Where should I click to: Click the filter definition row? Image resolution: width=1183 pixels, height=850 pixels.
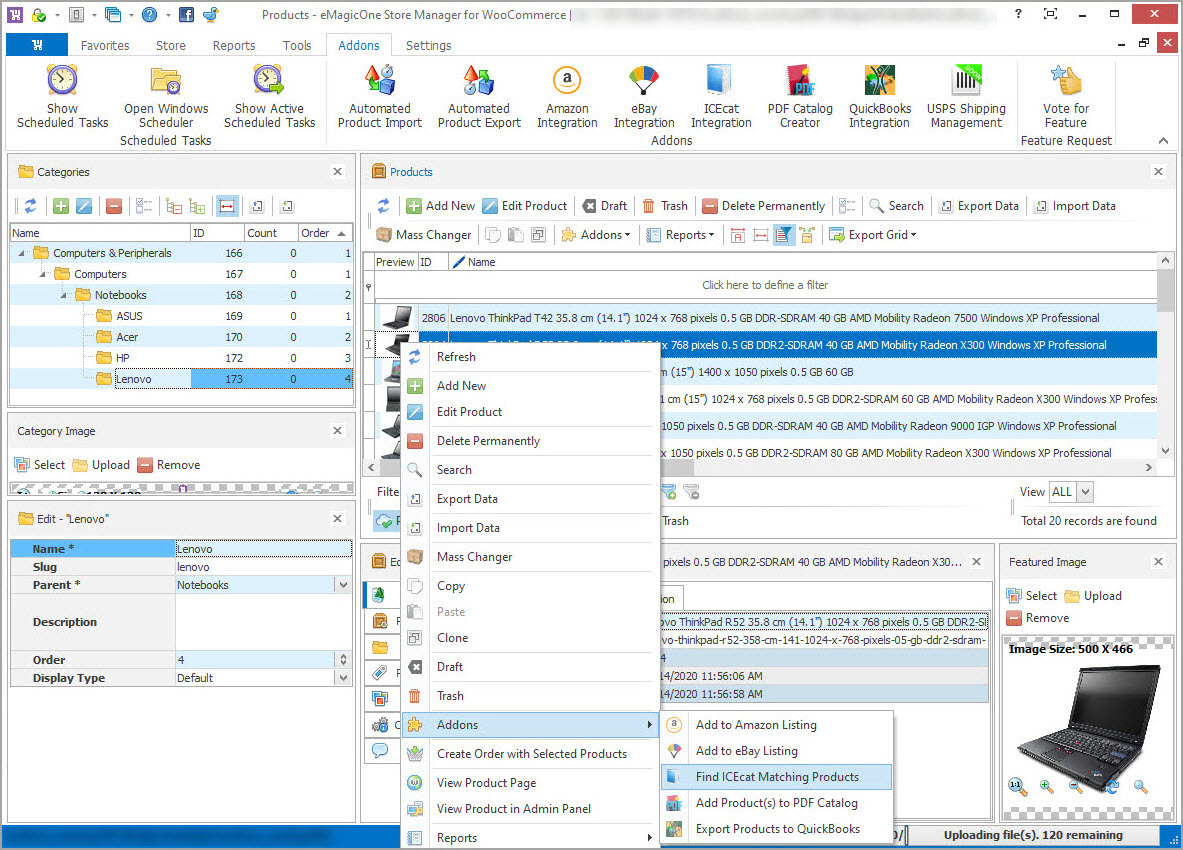[x=765, y=285]
